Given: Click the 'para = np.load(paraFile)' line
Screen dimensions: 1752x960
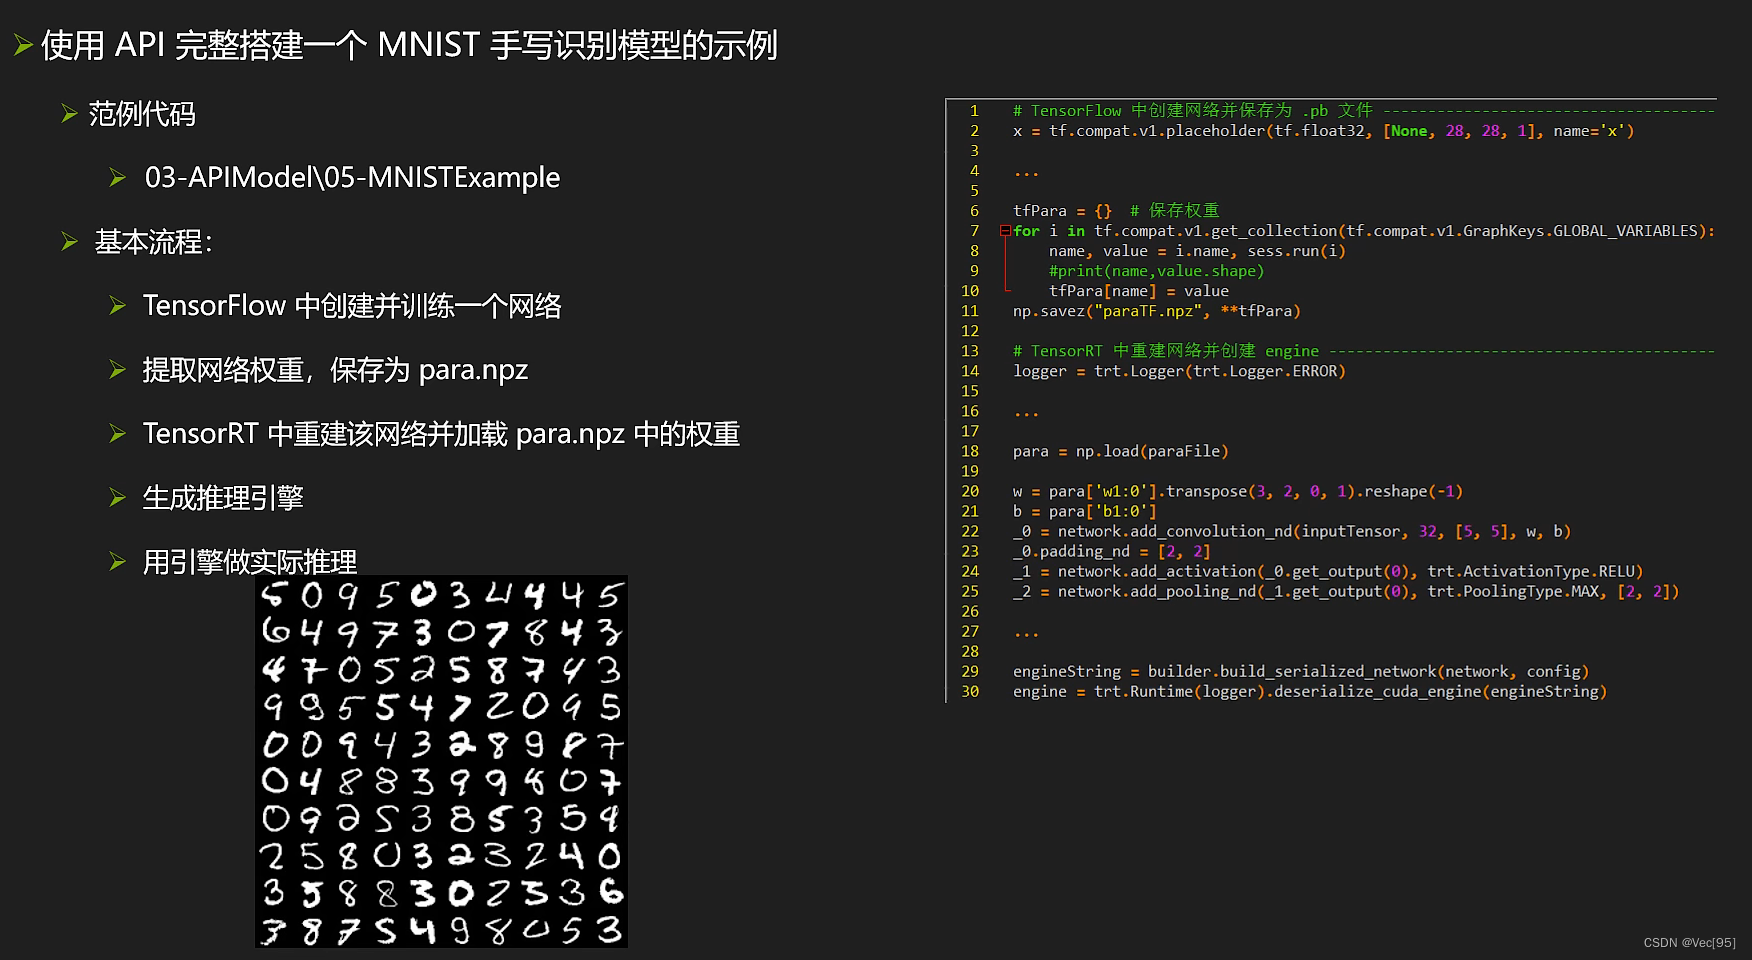Looking at the screenshot, I should 1120,451.
